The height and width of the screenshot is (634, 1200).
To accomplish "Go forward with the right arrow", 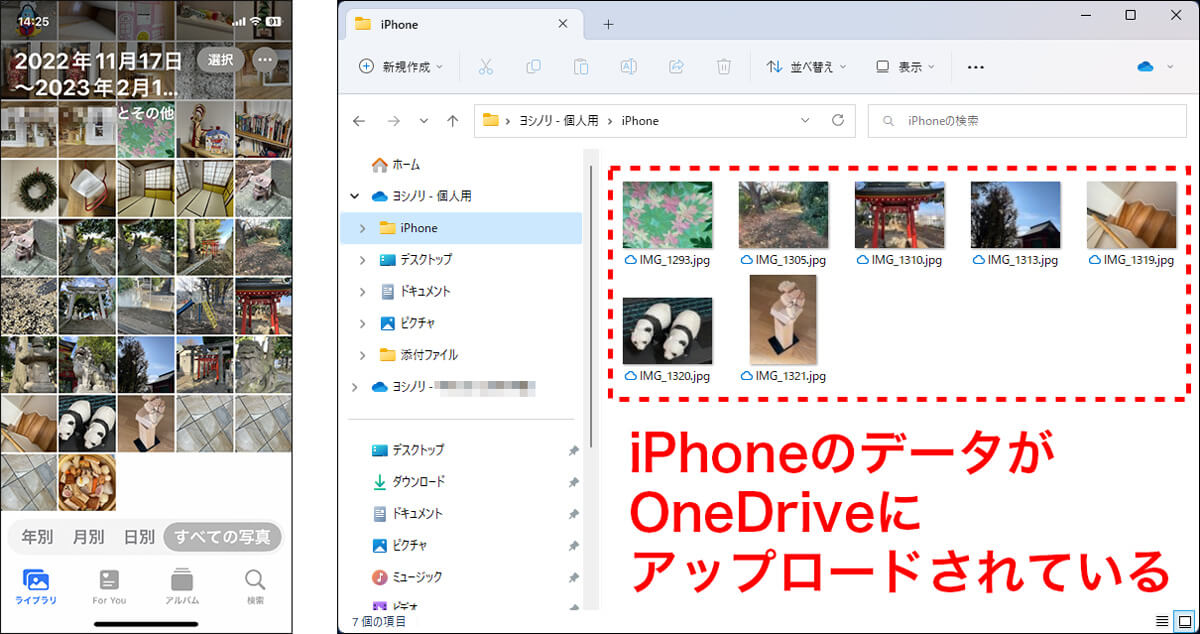I will coord(393,121).
